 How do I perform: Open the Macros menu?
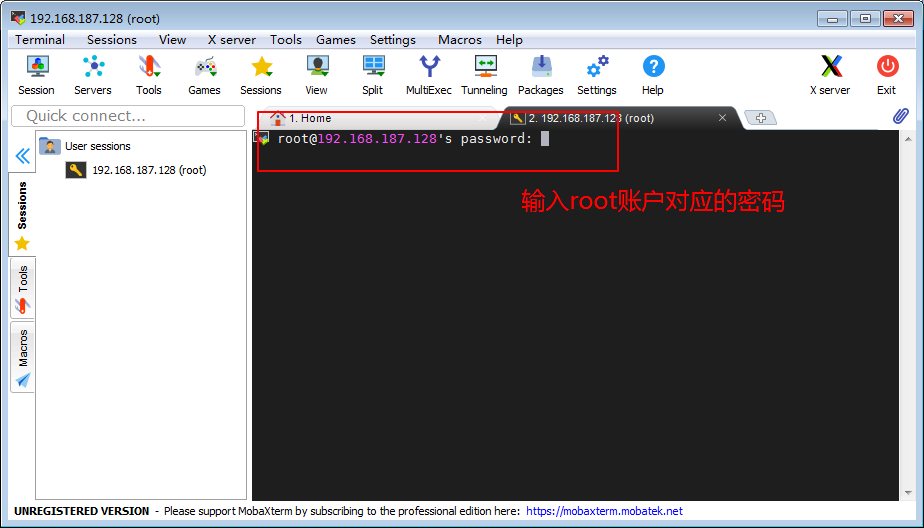[x=459, y=40]
